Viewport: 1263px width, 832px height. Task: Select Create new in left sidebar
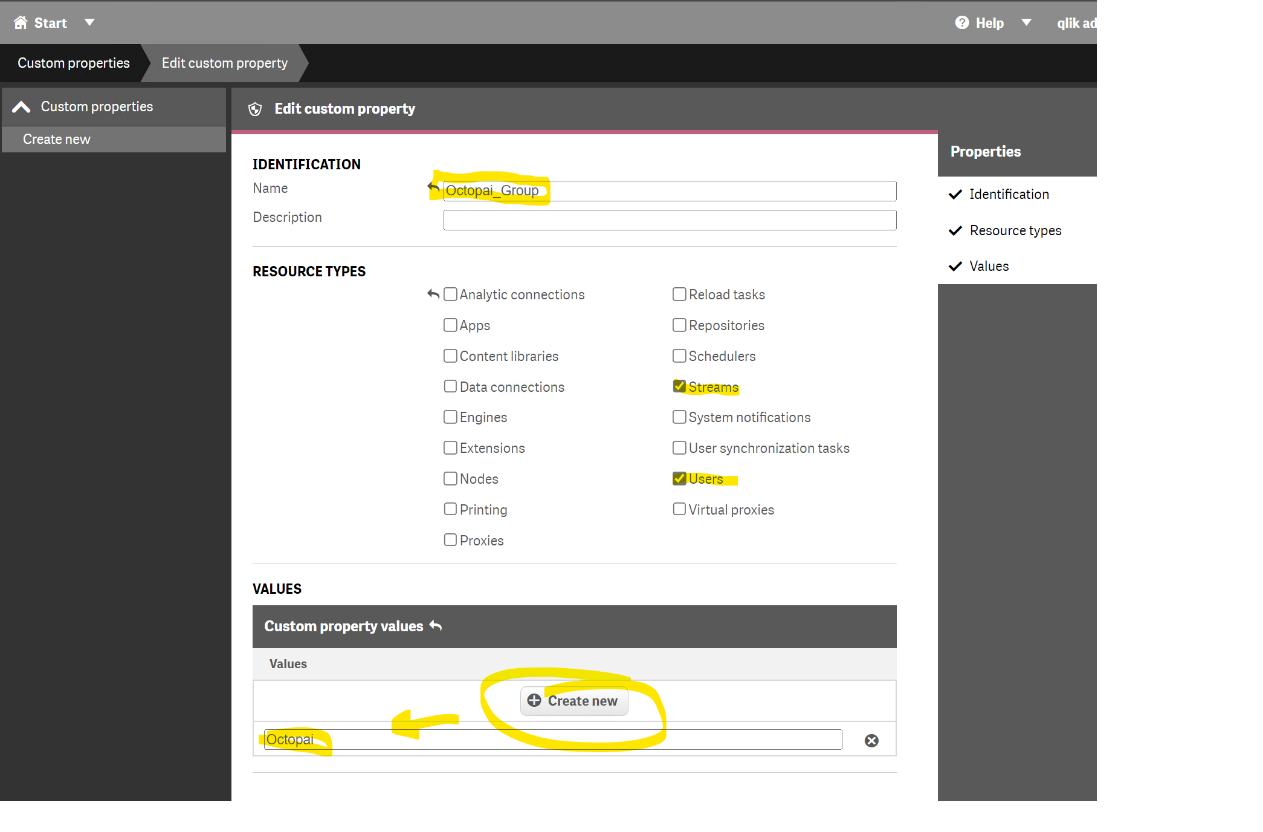(x=57, y=139)
